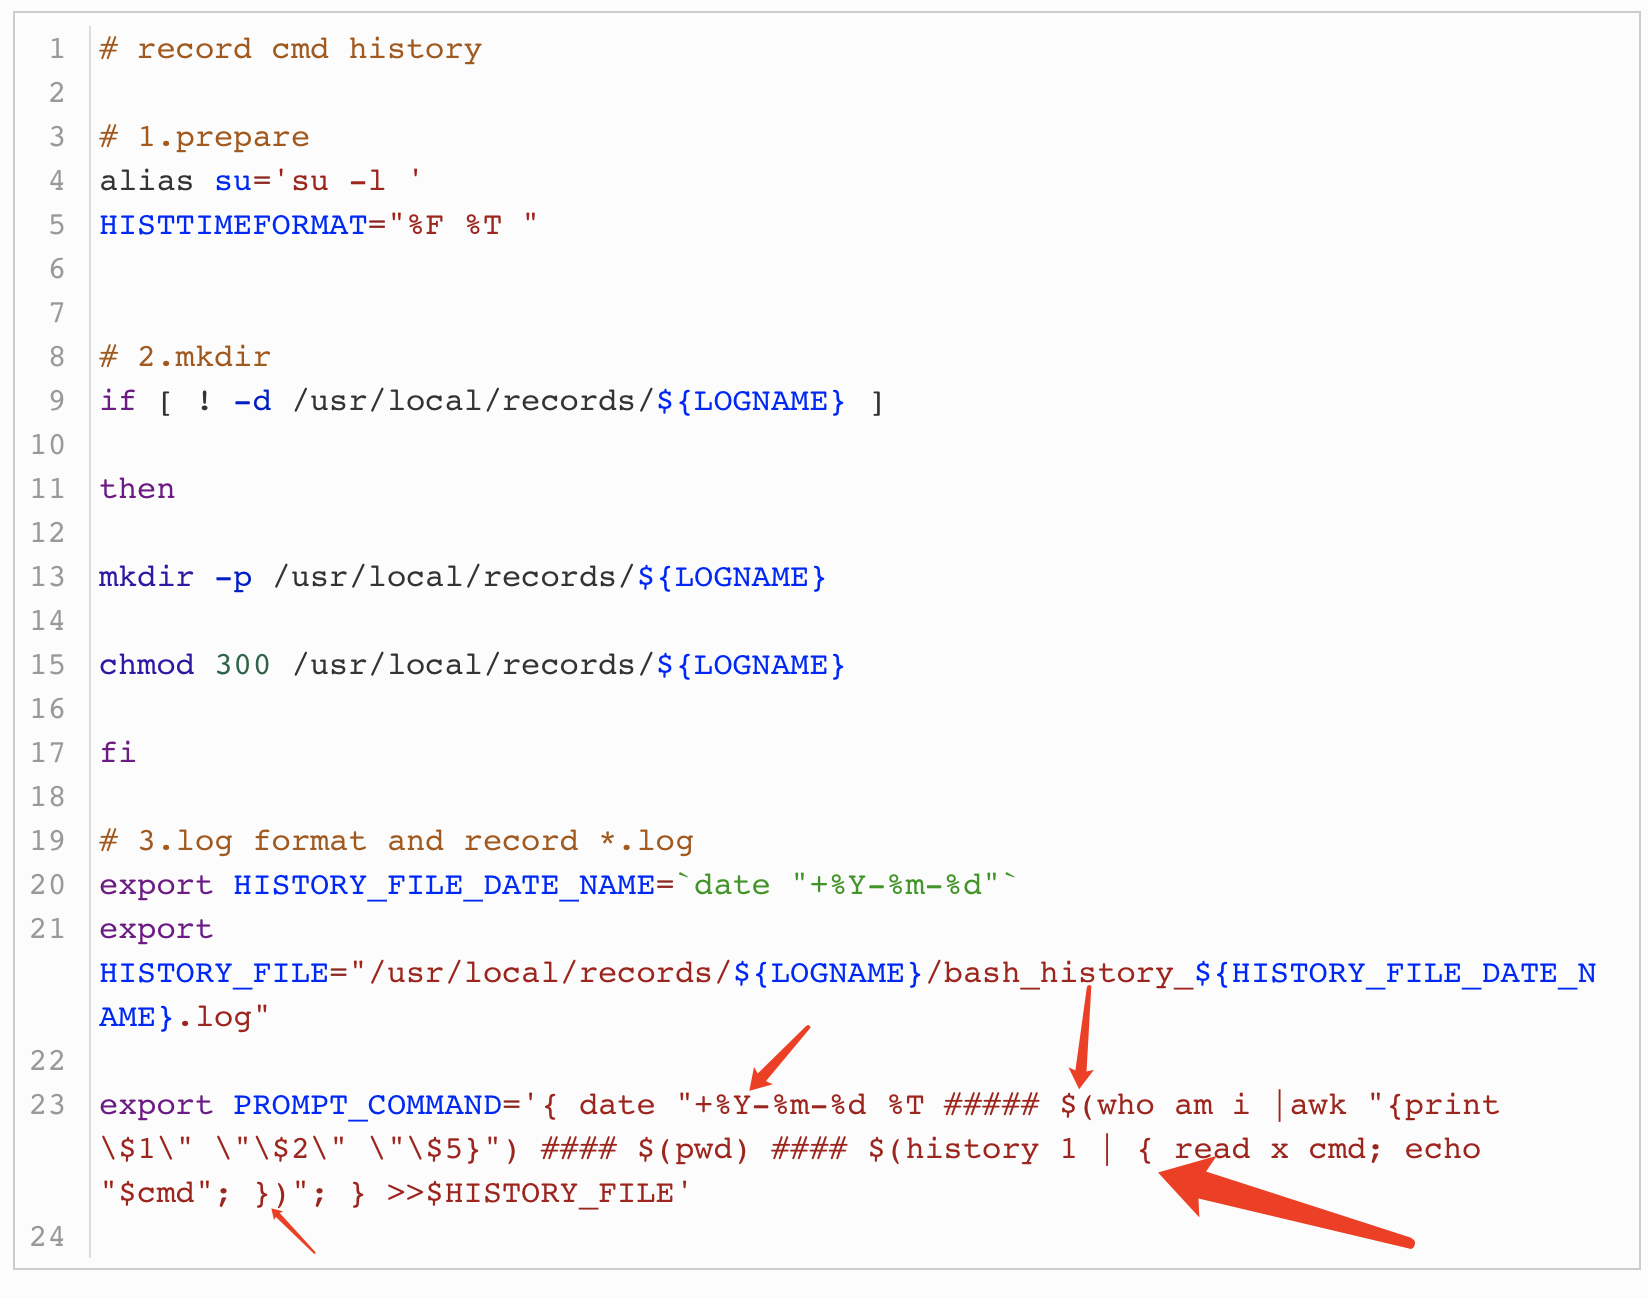Viewport: 1648px width, 1298px height.
Task: Click ${LOGNAME} in the if condition
Action: click(751, 401)
